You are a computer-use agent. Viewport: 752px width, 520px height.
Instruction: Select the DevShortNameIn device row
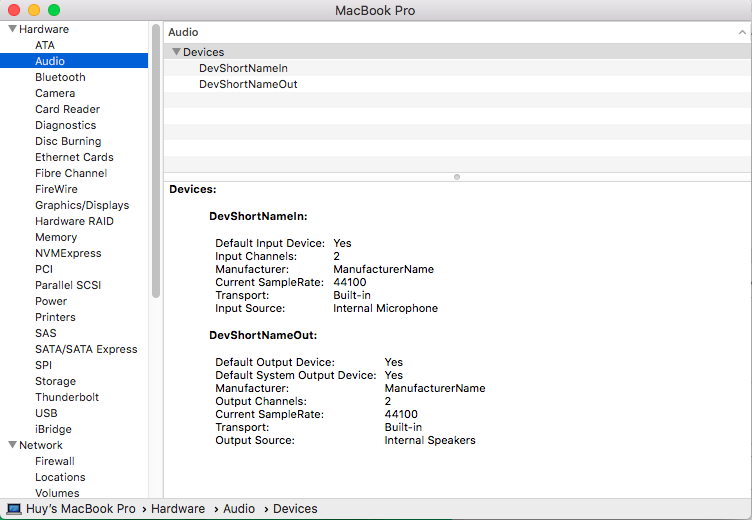click(x=243, y=68)
